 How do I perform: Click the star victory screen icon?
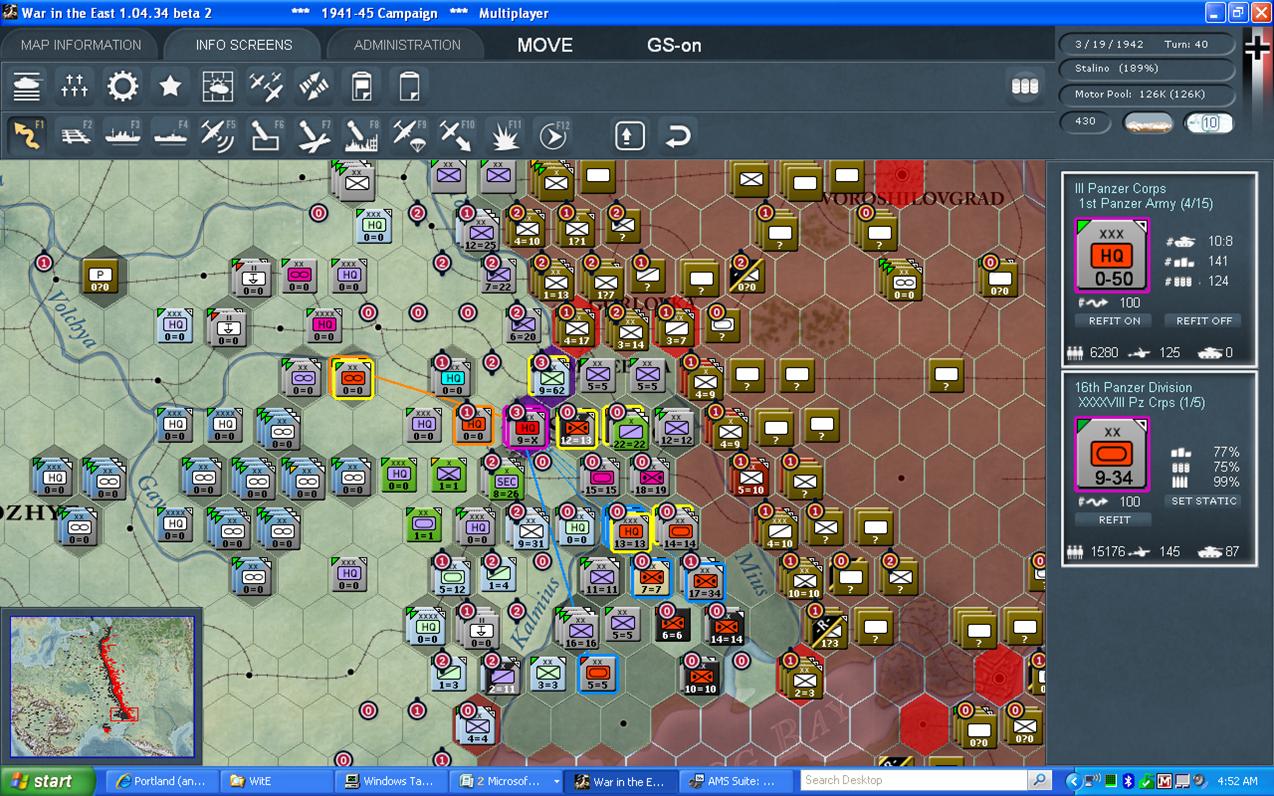[x=170, y=87]
